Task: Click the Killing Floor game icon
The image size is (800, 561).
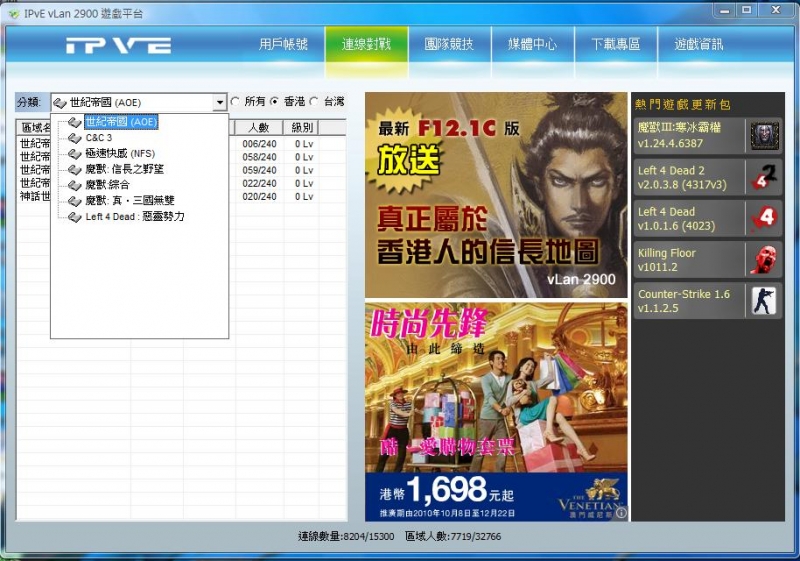Action: click(x=764, y=260)
